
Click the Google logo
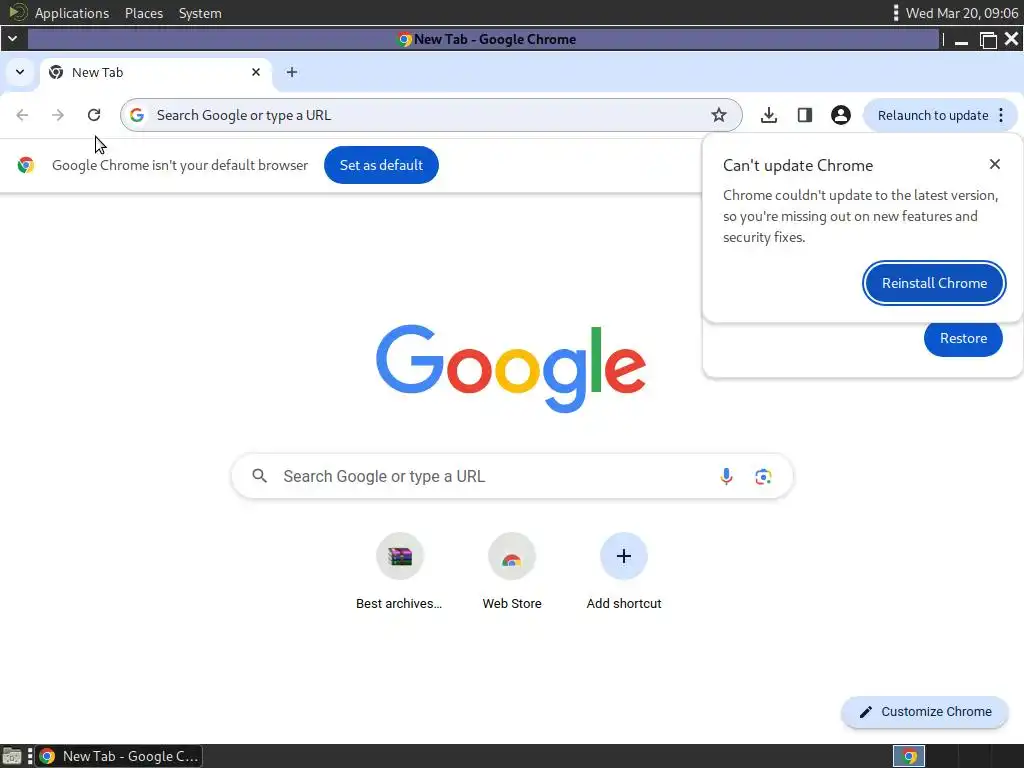(x=511, y=369)
